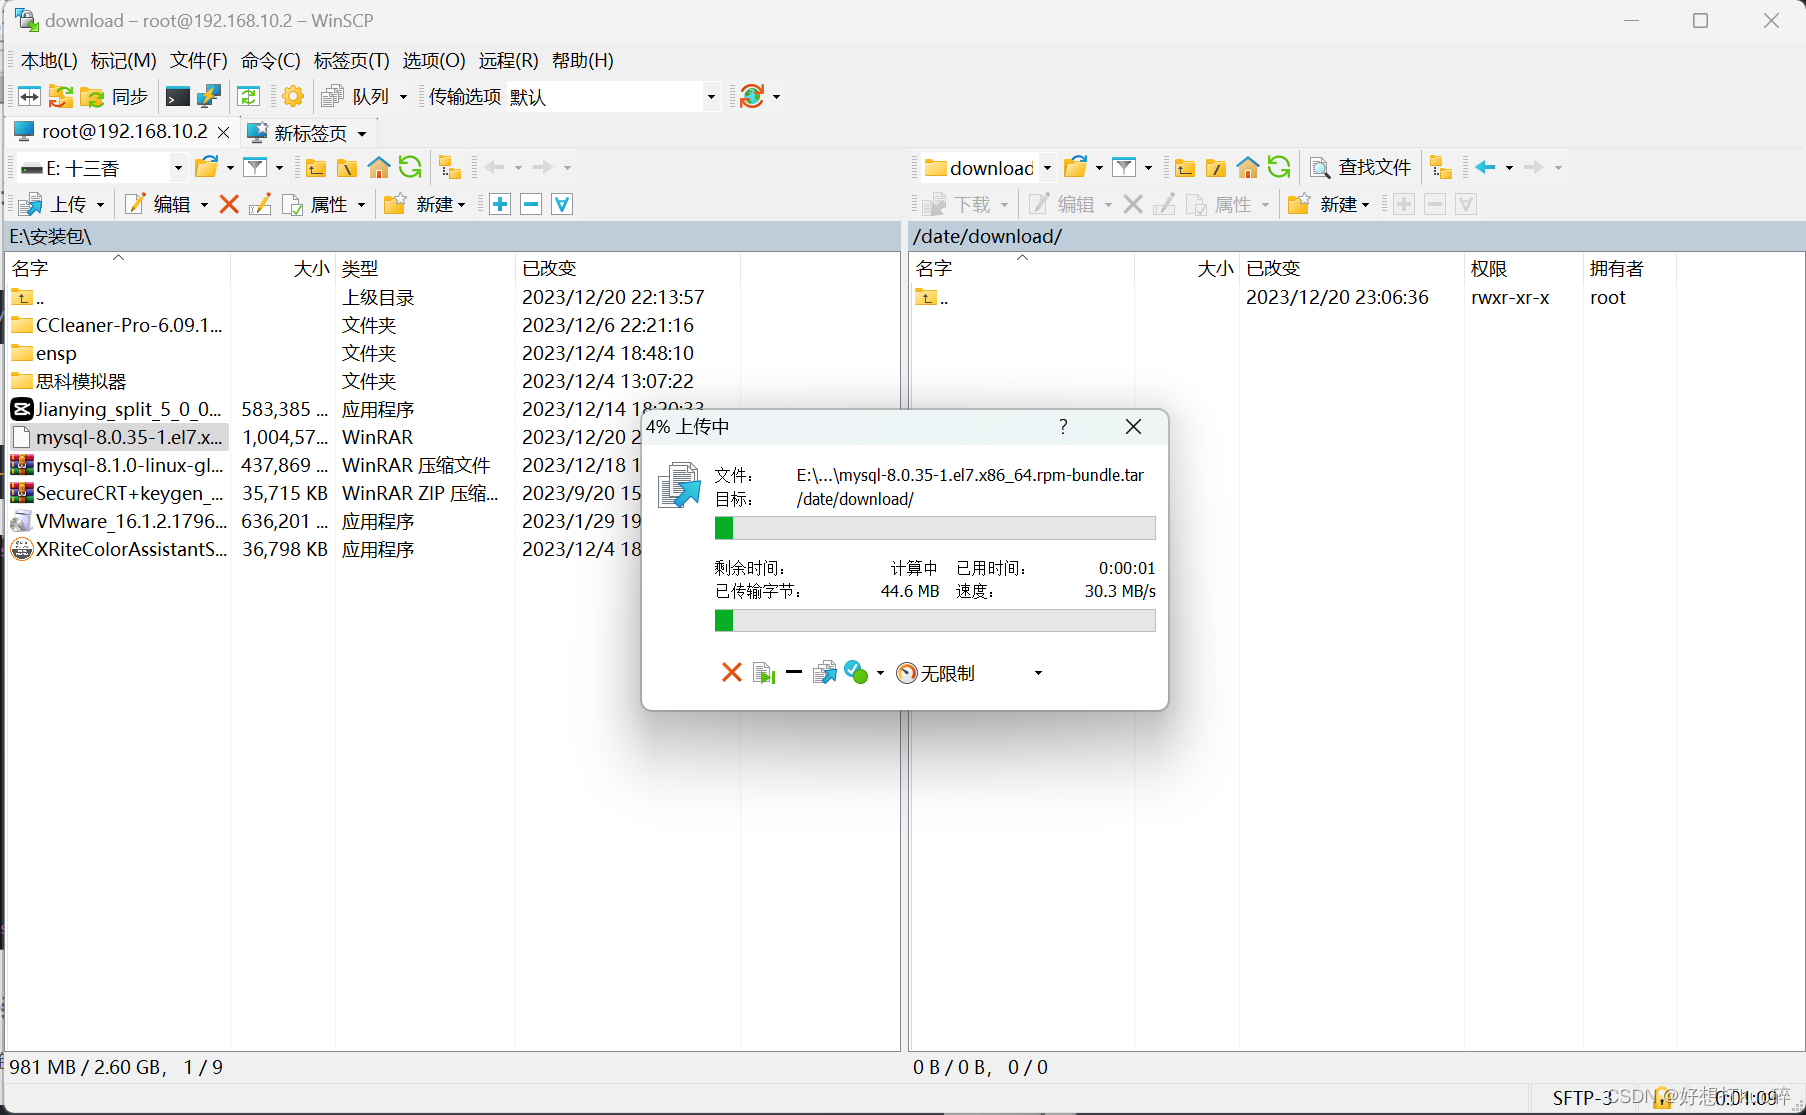The height and width of the screenshot is (1115, 1806).
Task: Open the terminal console icon
Action: tap(178, 96)
